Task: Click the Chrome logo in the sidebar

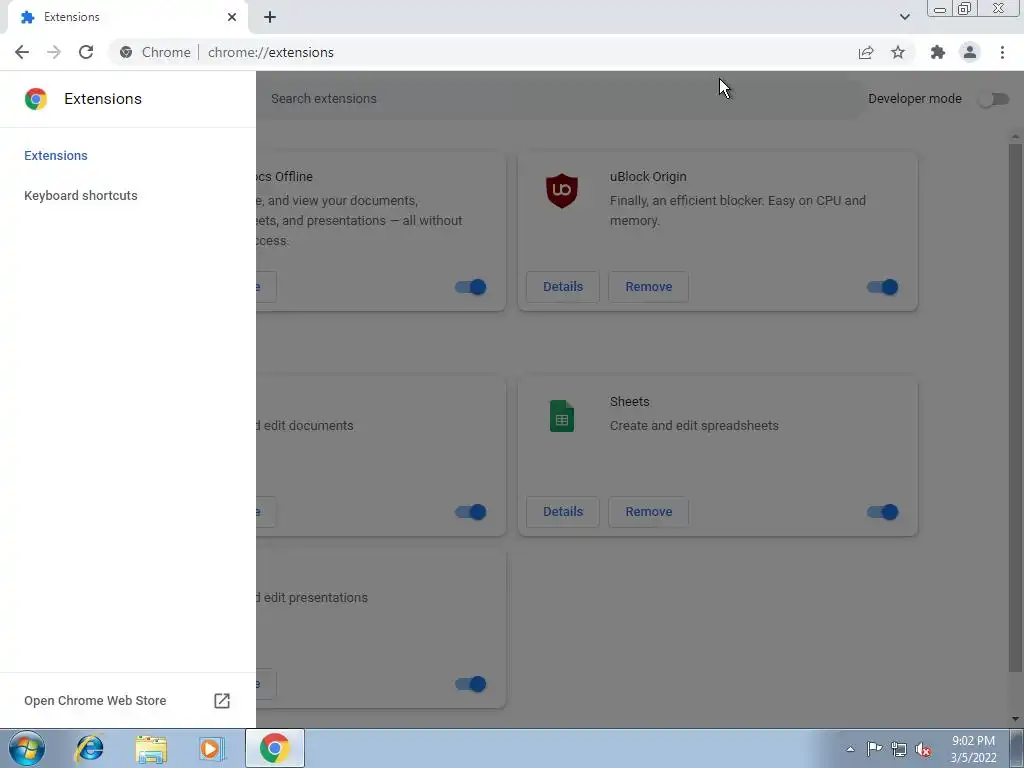Action: coord(36,99)
